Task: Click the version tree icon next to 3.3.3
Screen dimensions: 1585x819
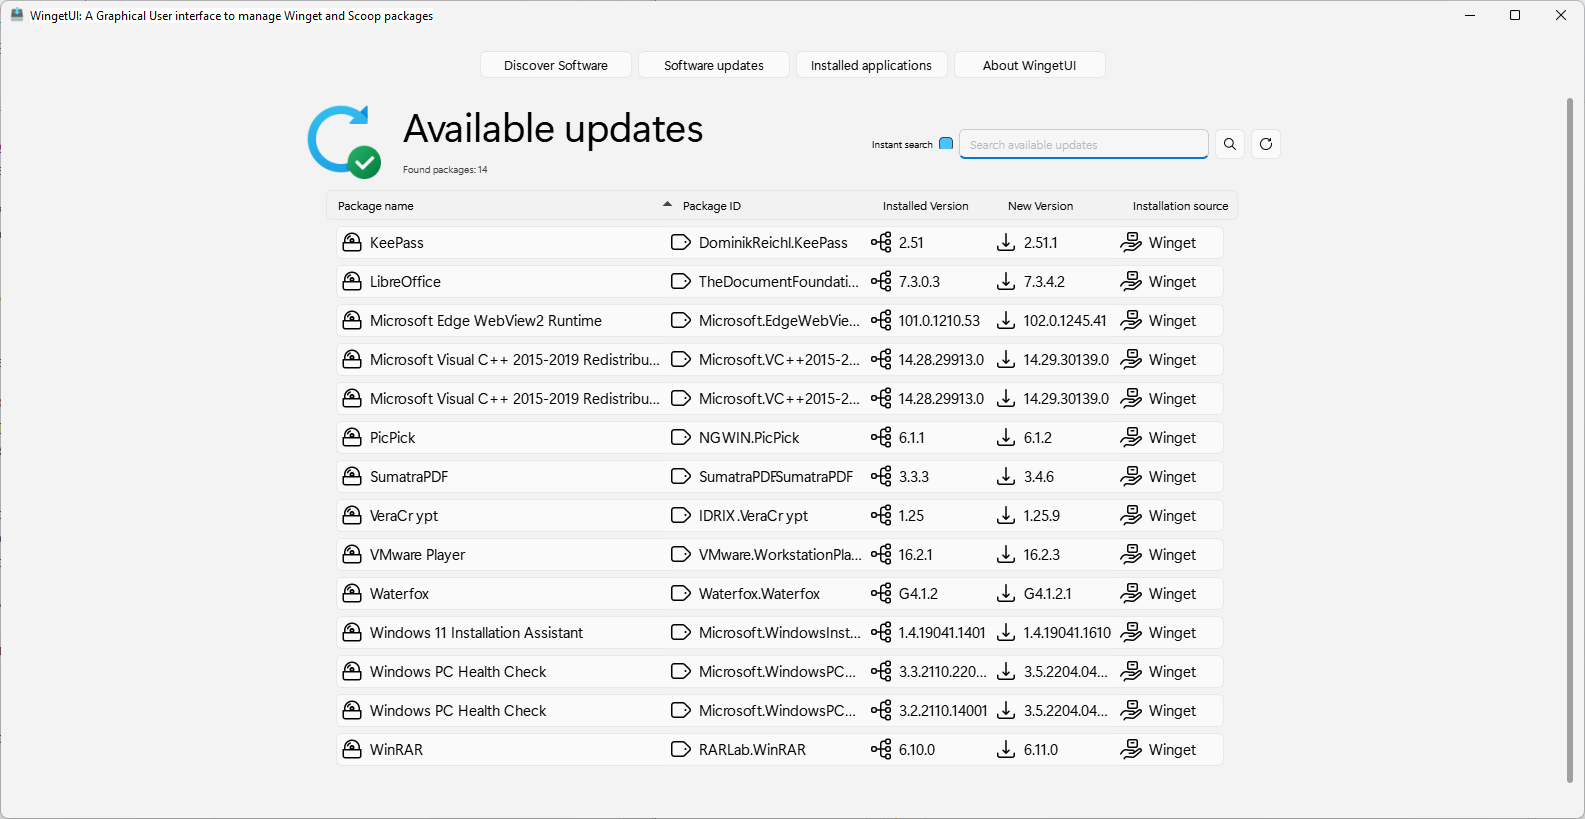Action: coord(881,476)
